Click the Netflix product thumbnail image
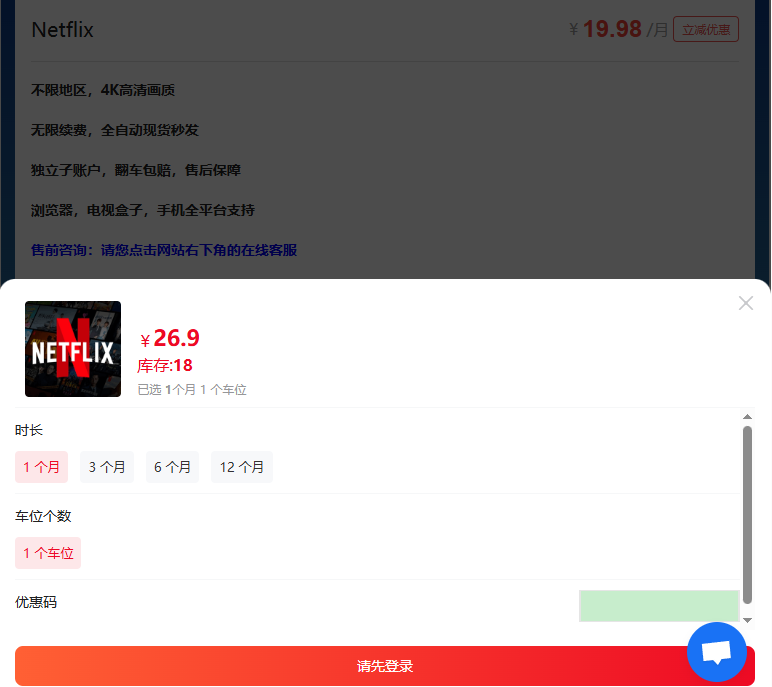Viewport: 772px width, 687px height. point(73,349)
